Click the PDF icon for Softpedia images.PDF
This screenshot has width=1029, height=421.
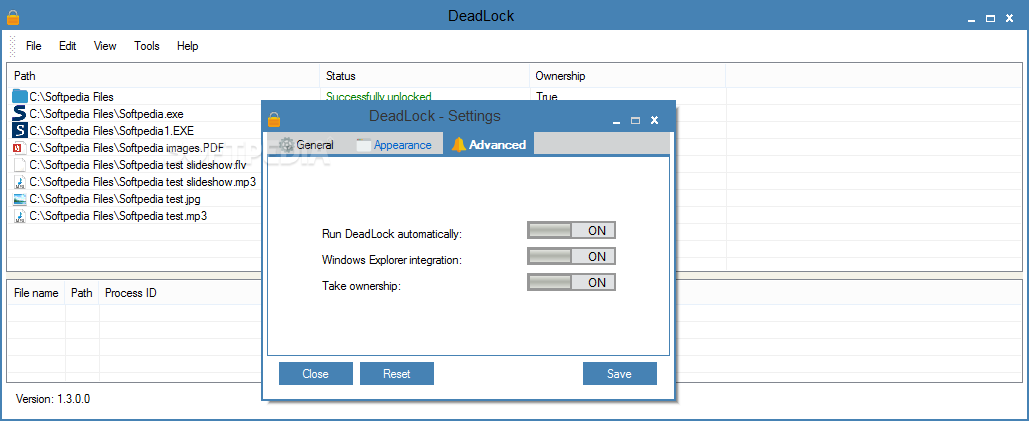20,148
